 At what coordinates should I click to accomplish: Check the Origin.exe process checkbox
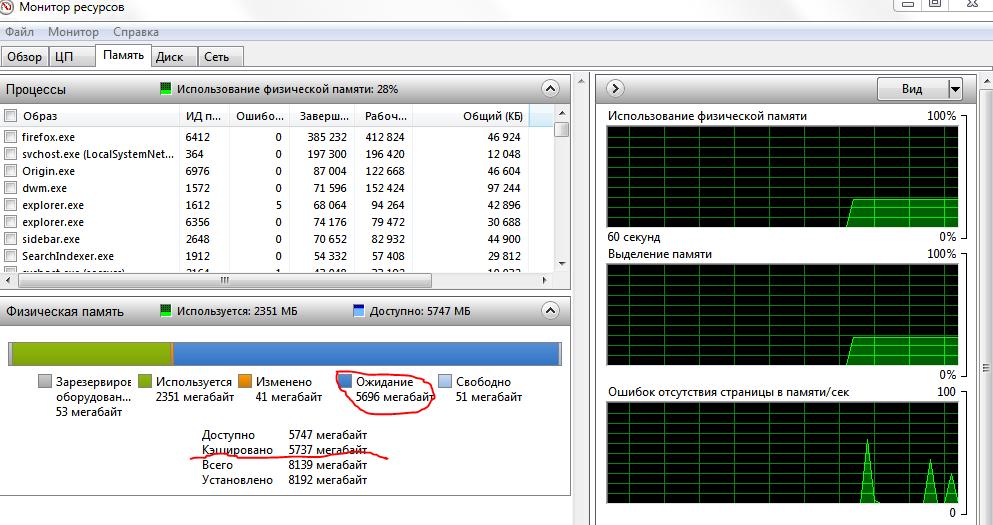[10, 171]
